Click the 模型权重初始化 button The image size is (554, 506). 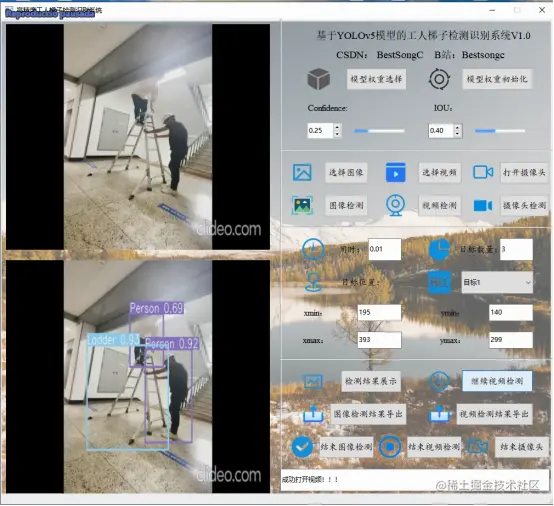(497, 79)
